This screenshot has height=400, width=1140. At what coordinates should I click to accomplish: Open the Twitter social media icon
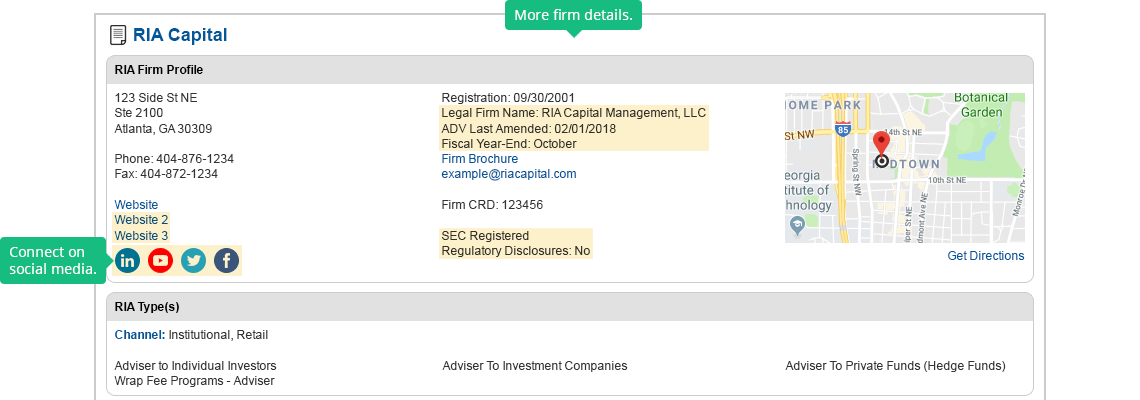(193, 261)
